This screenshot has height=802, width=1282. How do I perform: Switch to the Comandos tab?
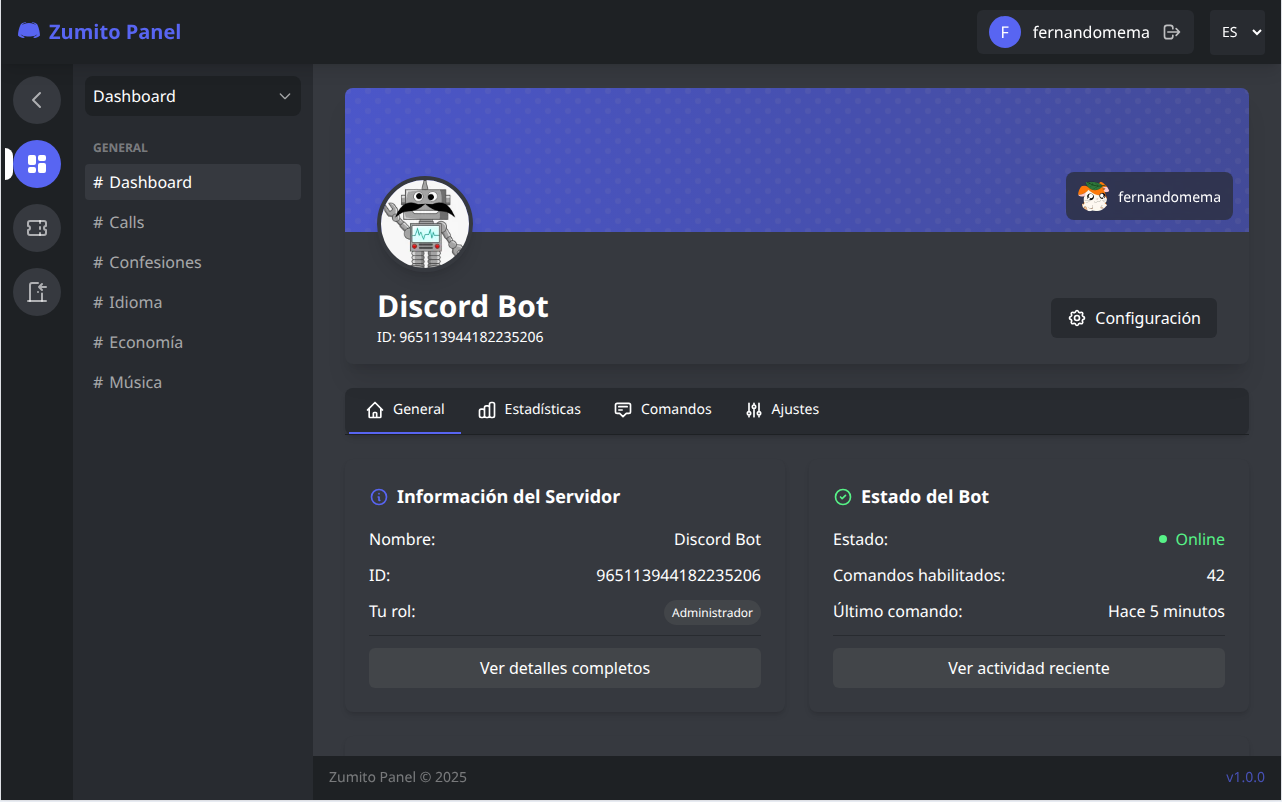pos(663,410)
